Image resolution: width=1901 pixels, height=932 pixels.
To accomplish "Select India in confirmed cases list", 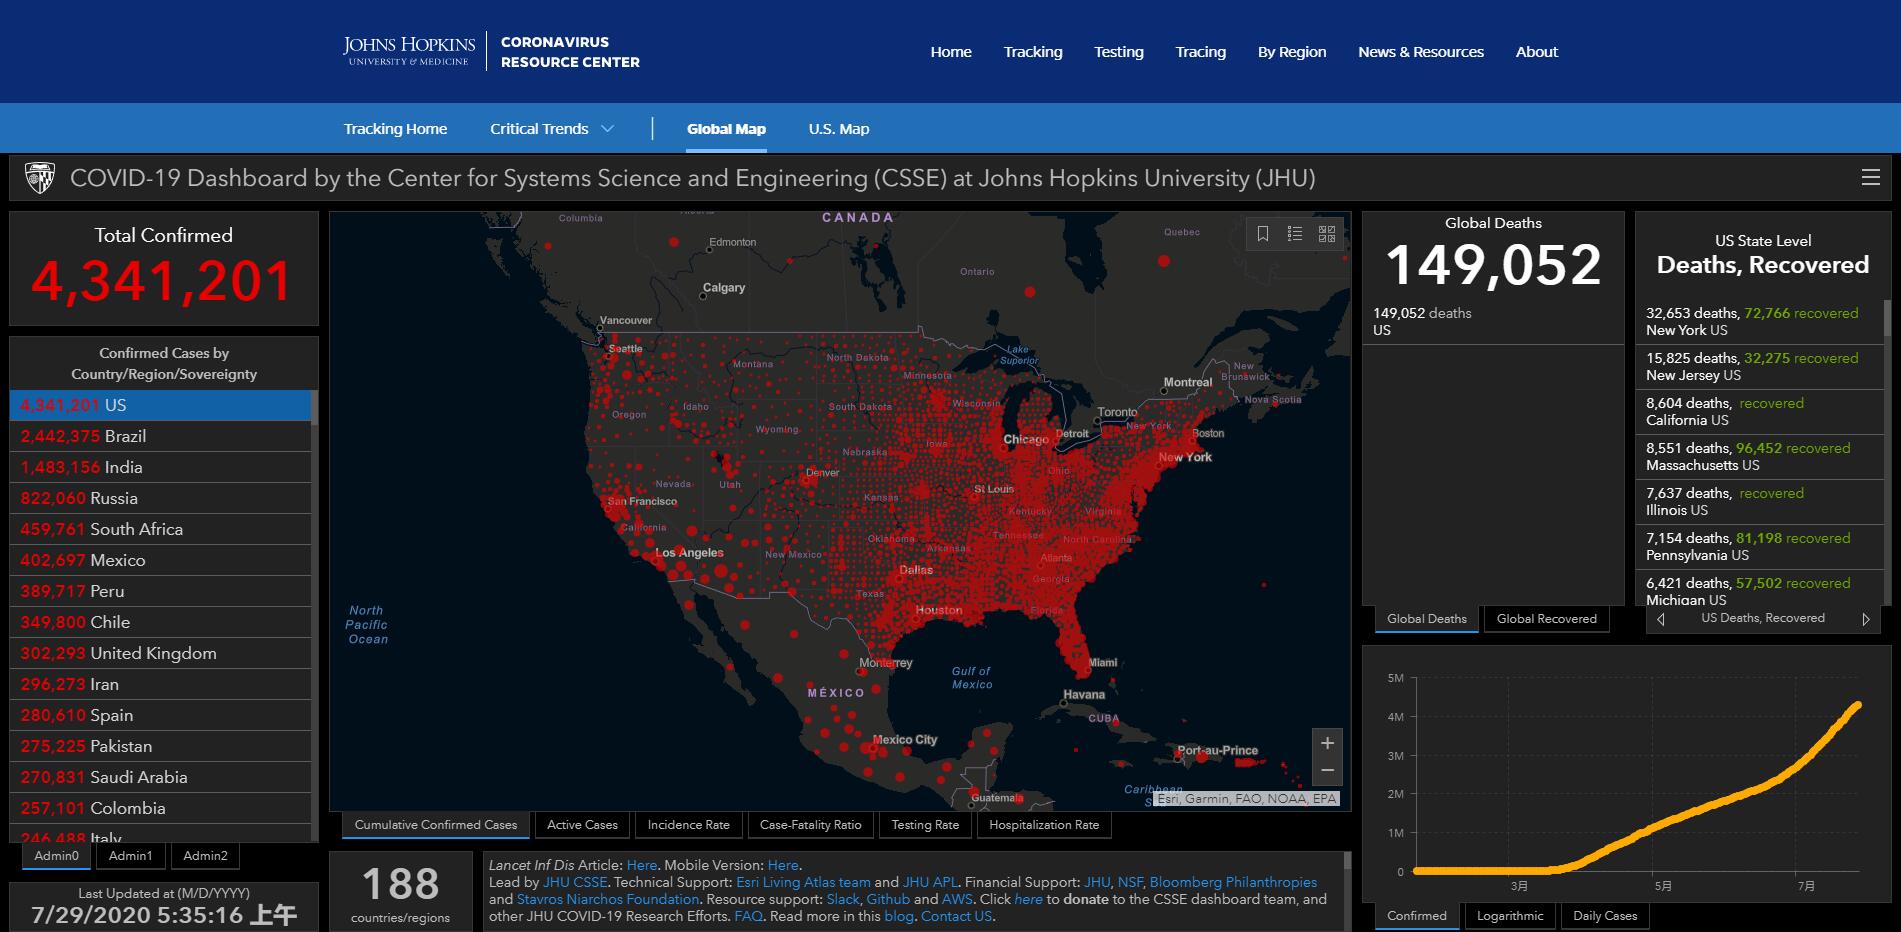I will (161, 467).
